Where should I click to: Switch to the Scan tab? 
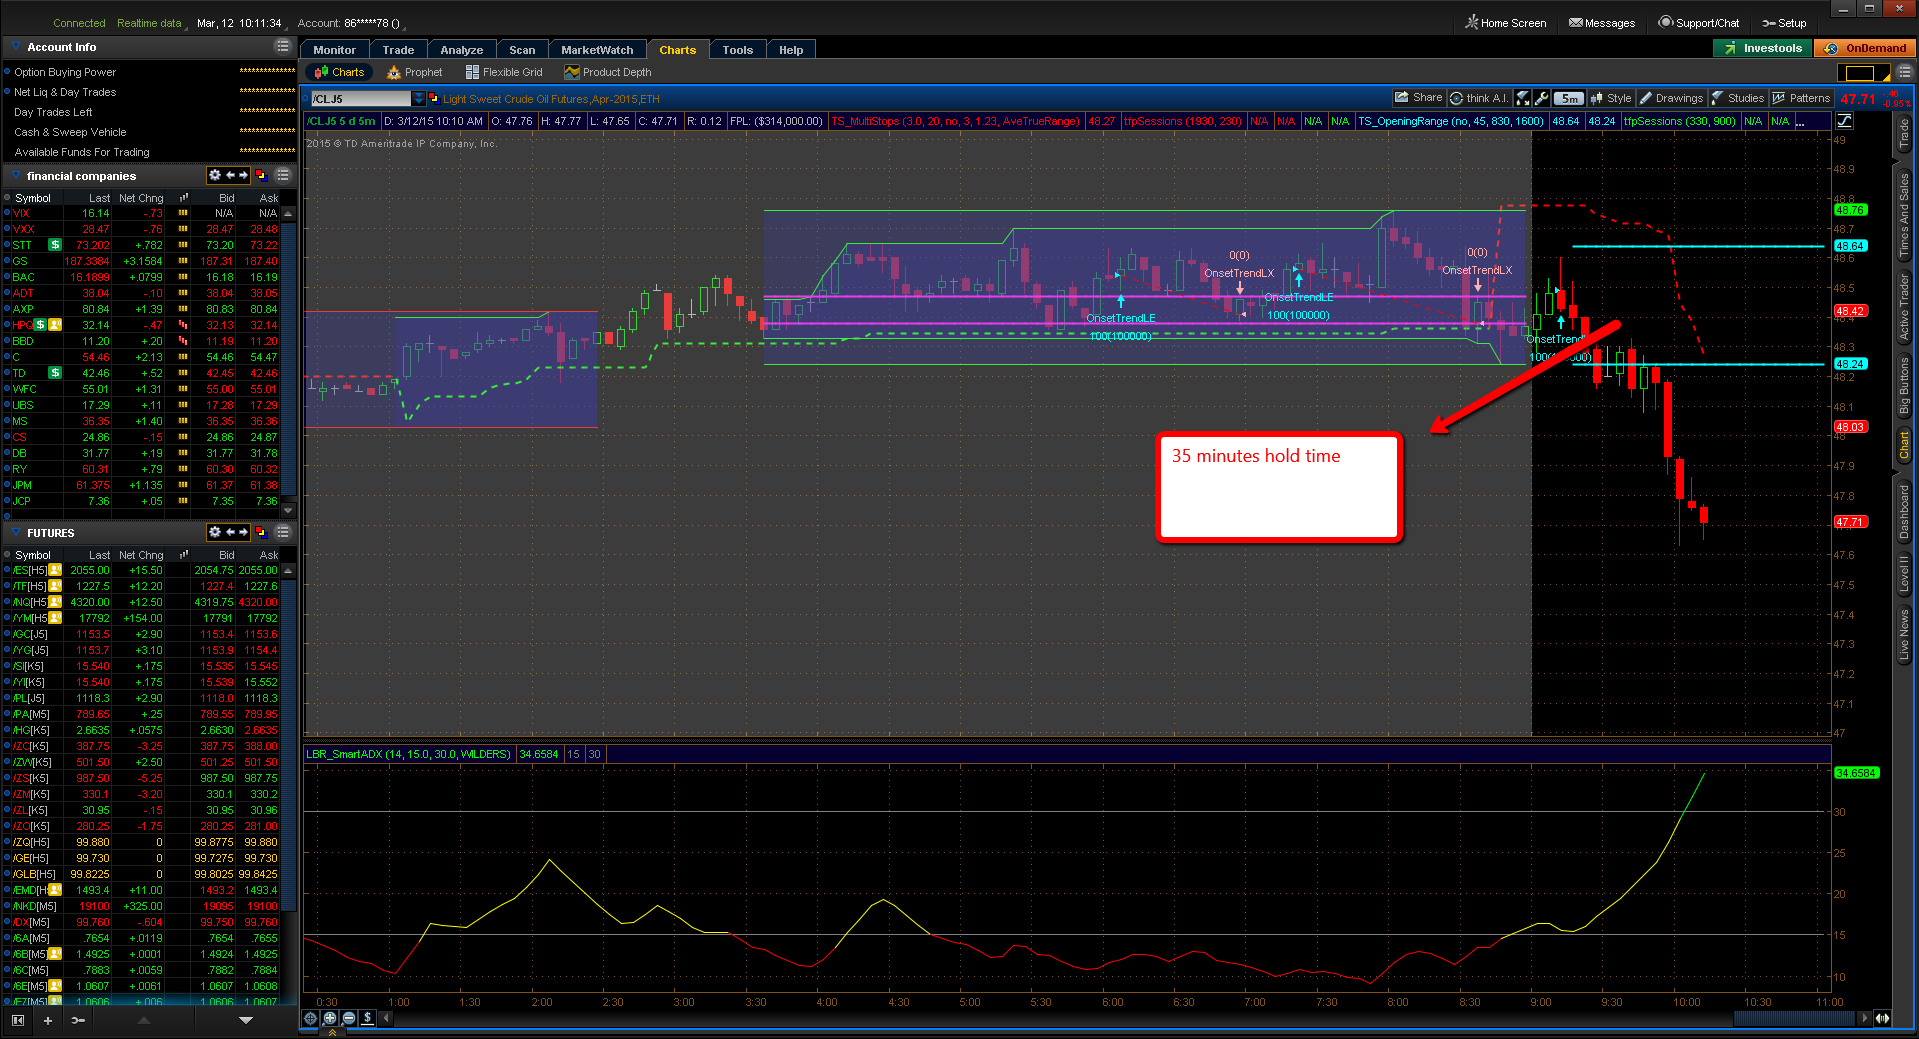point(522,50)
